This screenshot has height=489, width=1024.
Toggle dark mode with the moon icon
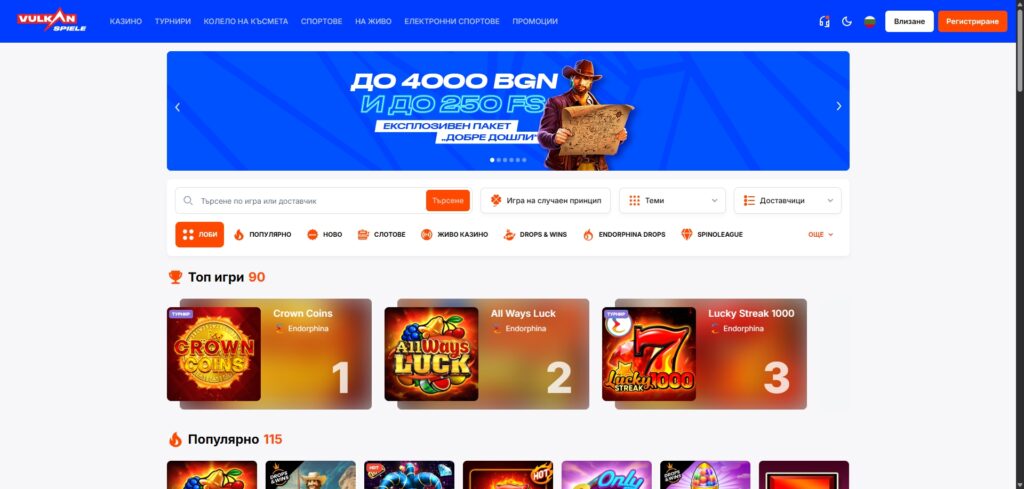pyautogui.click(x=847, y=22)
